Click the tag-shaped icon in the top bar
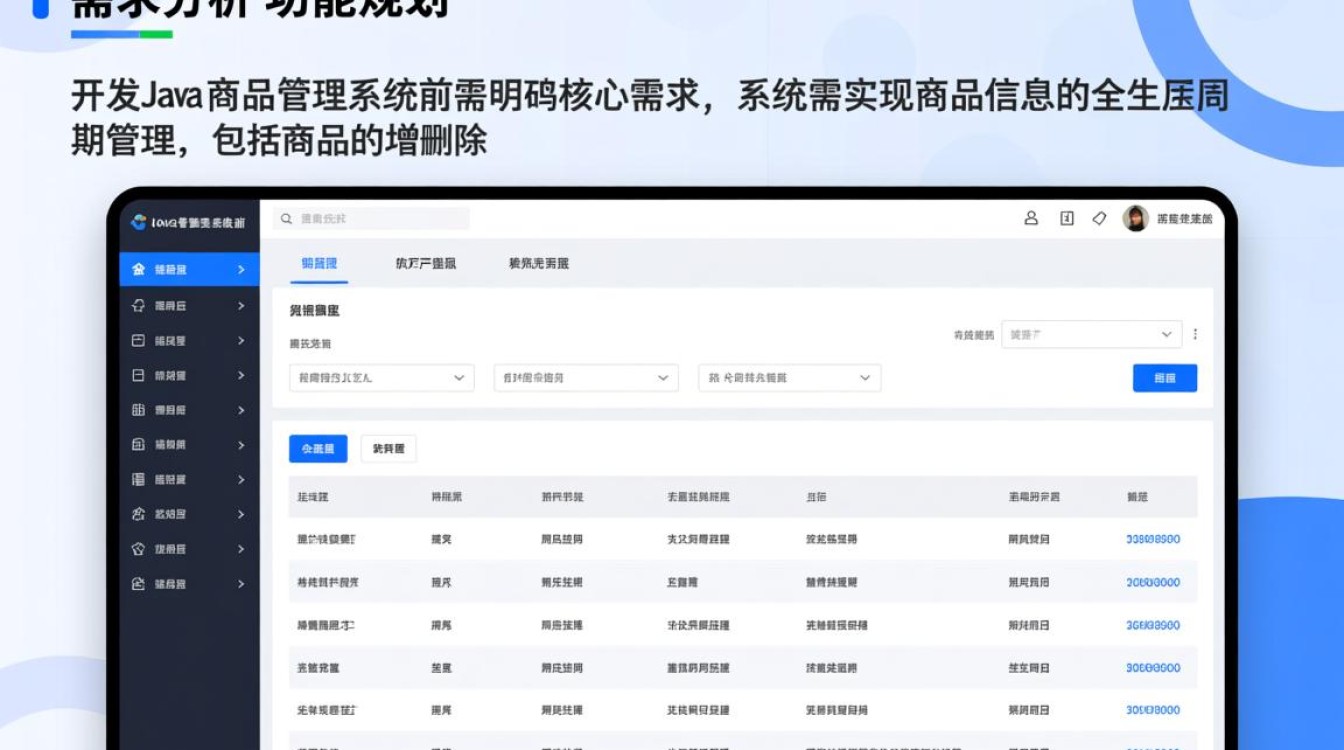 (x=1100, y=219)
